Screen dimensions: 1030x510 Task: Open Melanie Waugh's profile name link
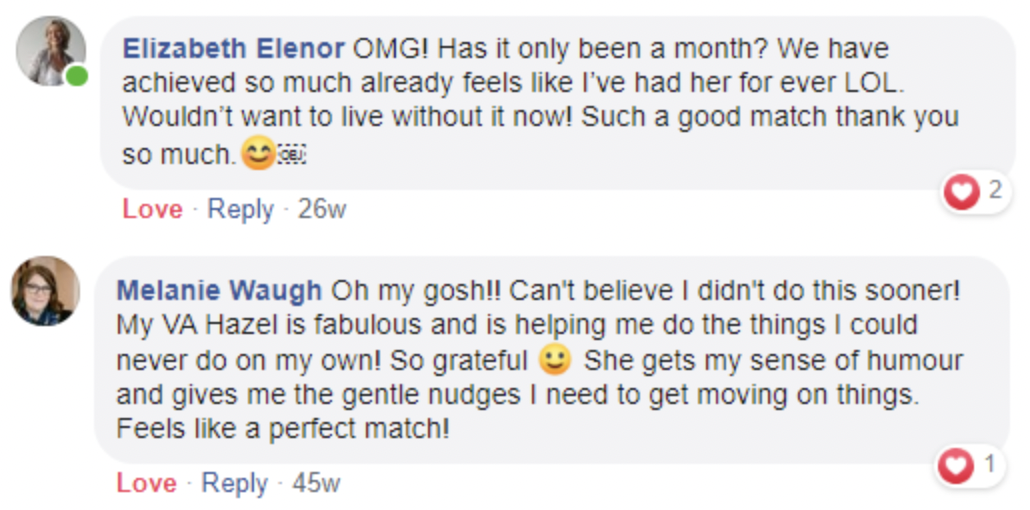point(219,290)
